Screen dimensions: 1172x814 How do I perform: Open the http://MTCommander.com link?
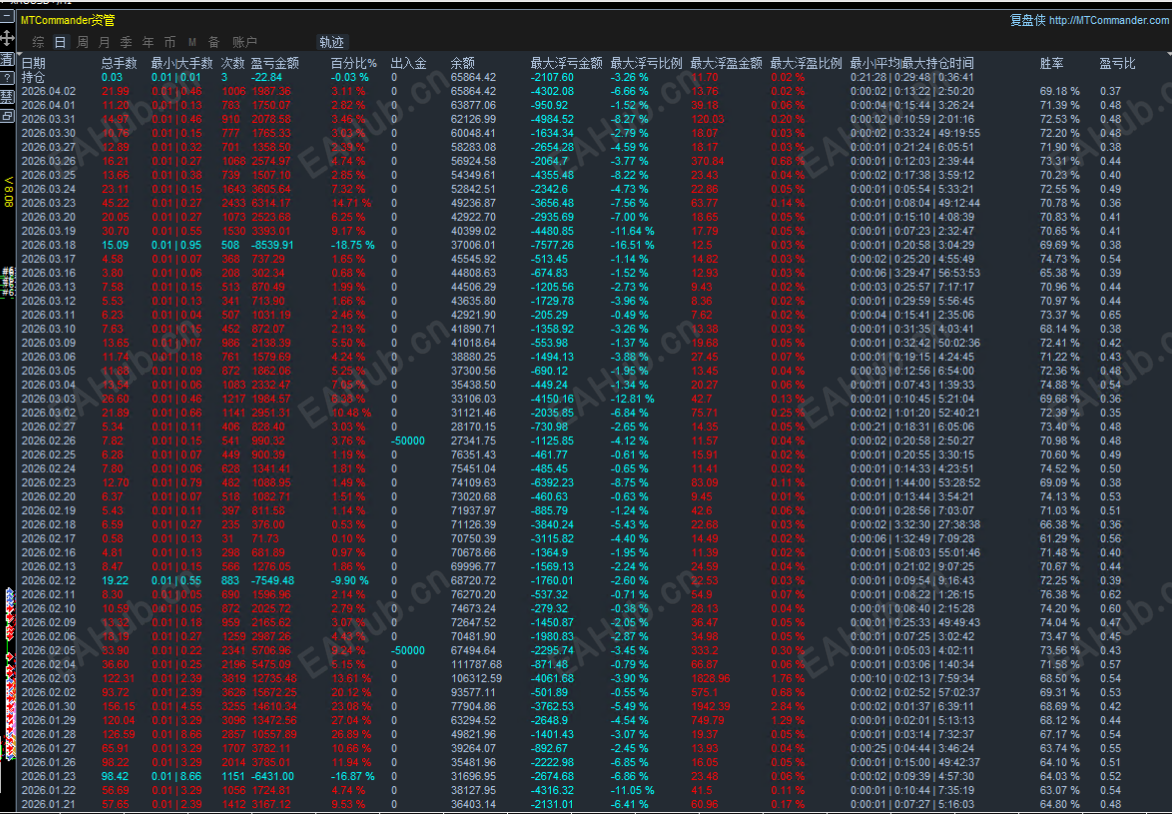1108,20
